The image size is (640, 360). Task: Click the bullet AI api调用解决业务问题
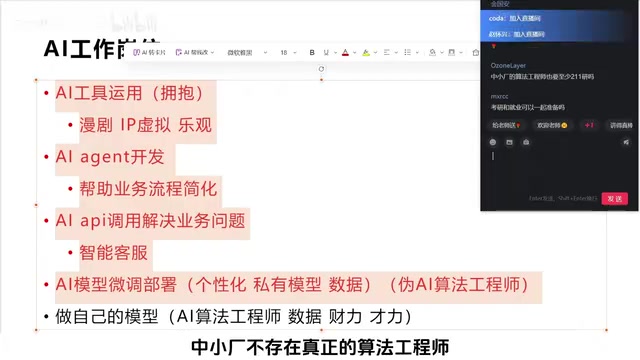tap(151, 220)
